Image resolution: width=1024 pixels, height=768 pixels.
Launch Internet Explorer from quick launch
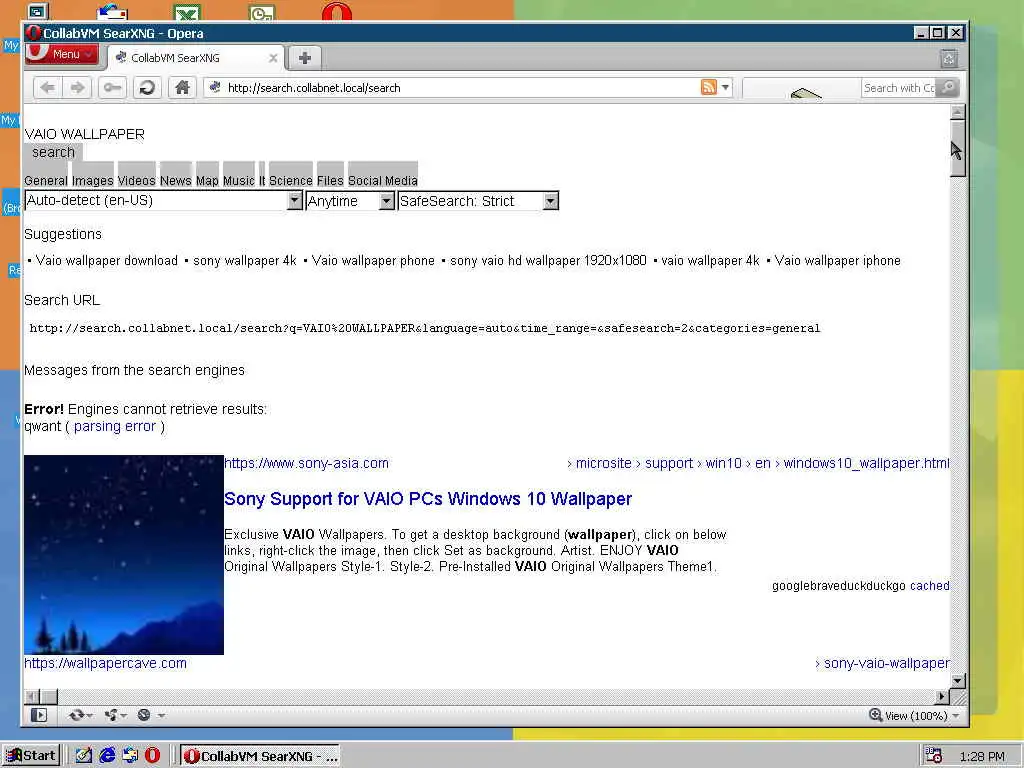coord(107,756)
